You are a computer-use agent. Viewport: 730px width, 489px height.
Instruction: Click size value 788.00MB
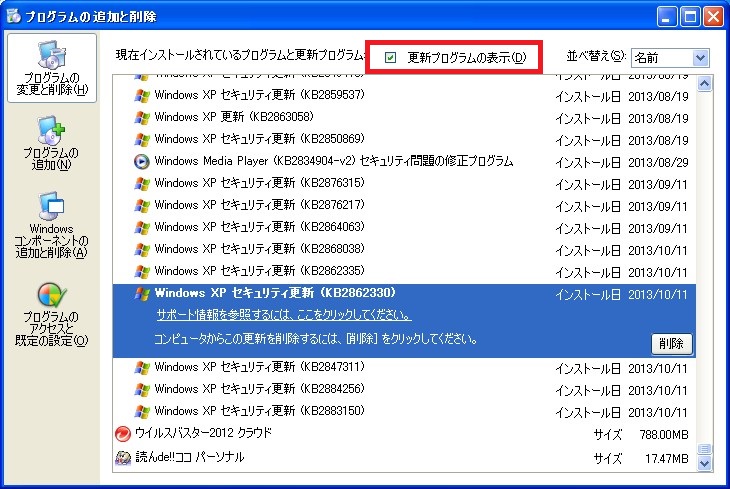(x=663, y=435)
